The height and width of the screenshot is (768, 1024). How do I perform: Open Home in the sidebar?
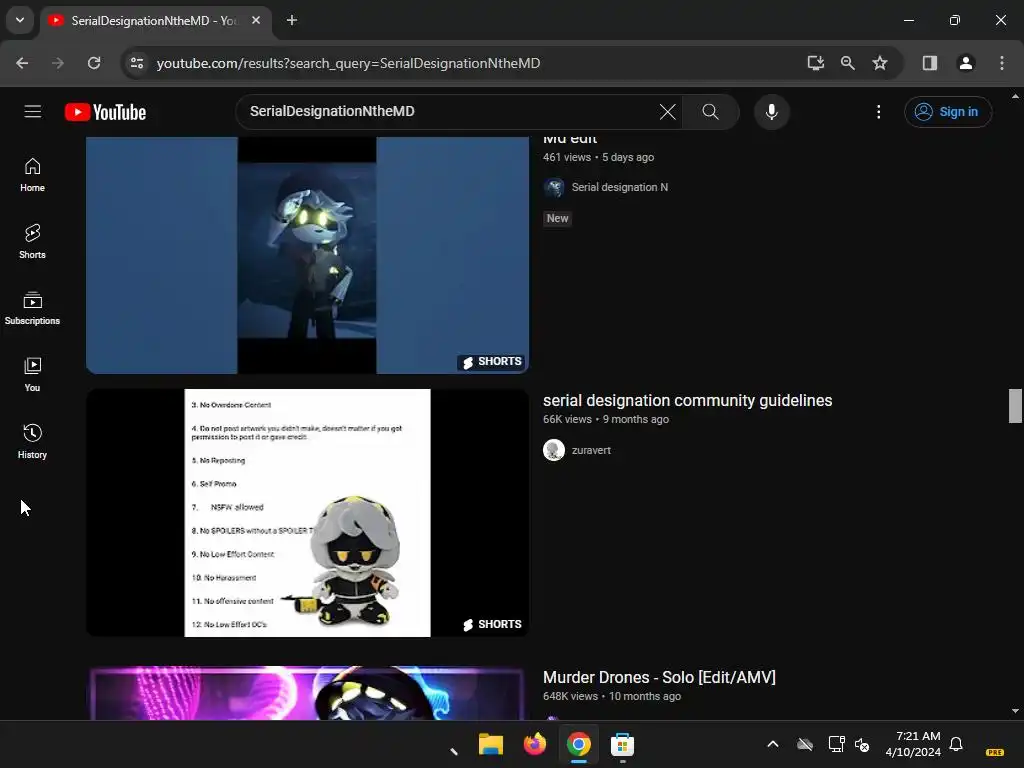click(32, 175)
